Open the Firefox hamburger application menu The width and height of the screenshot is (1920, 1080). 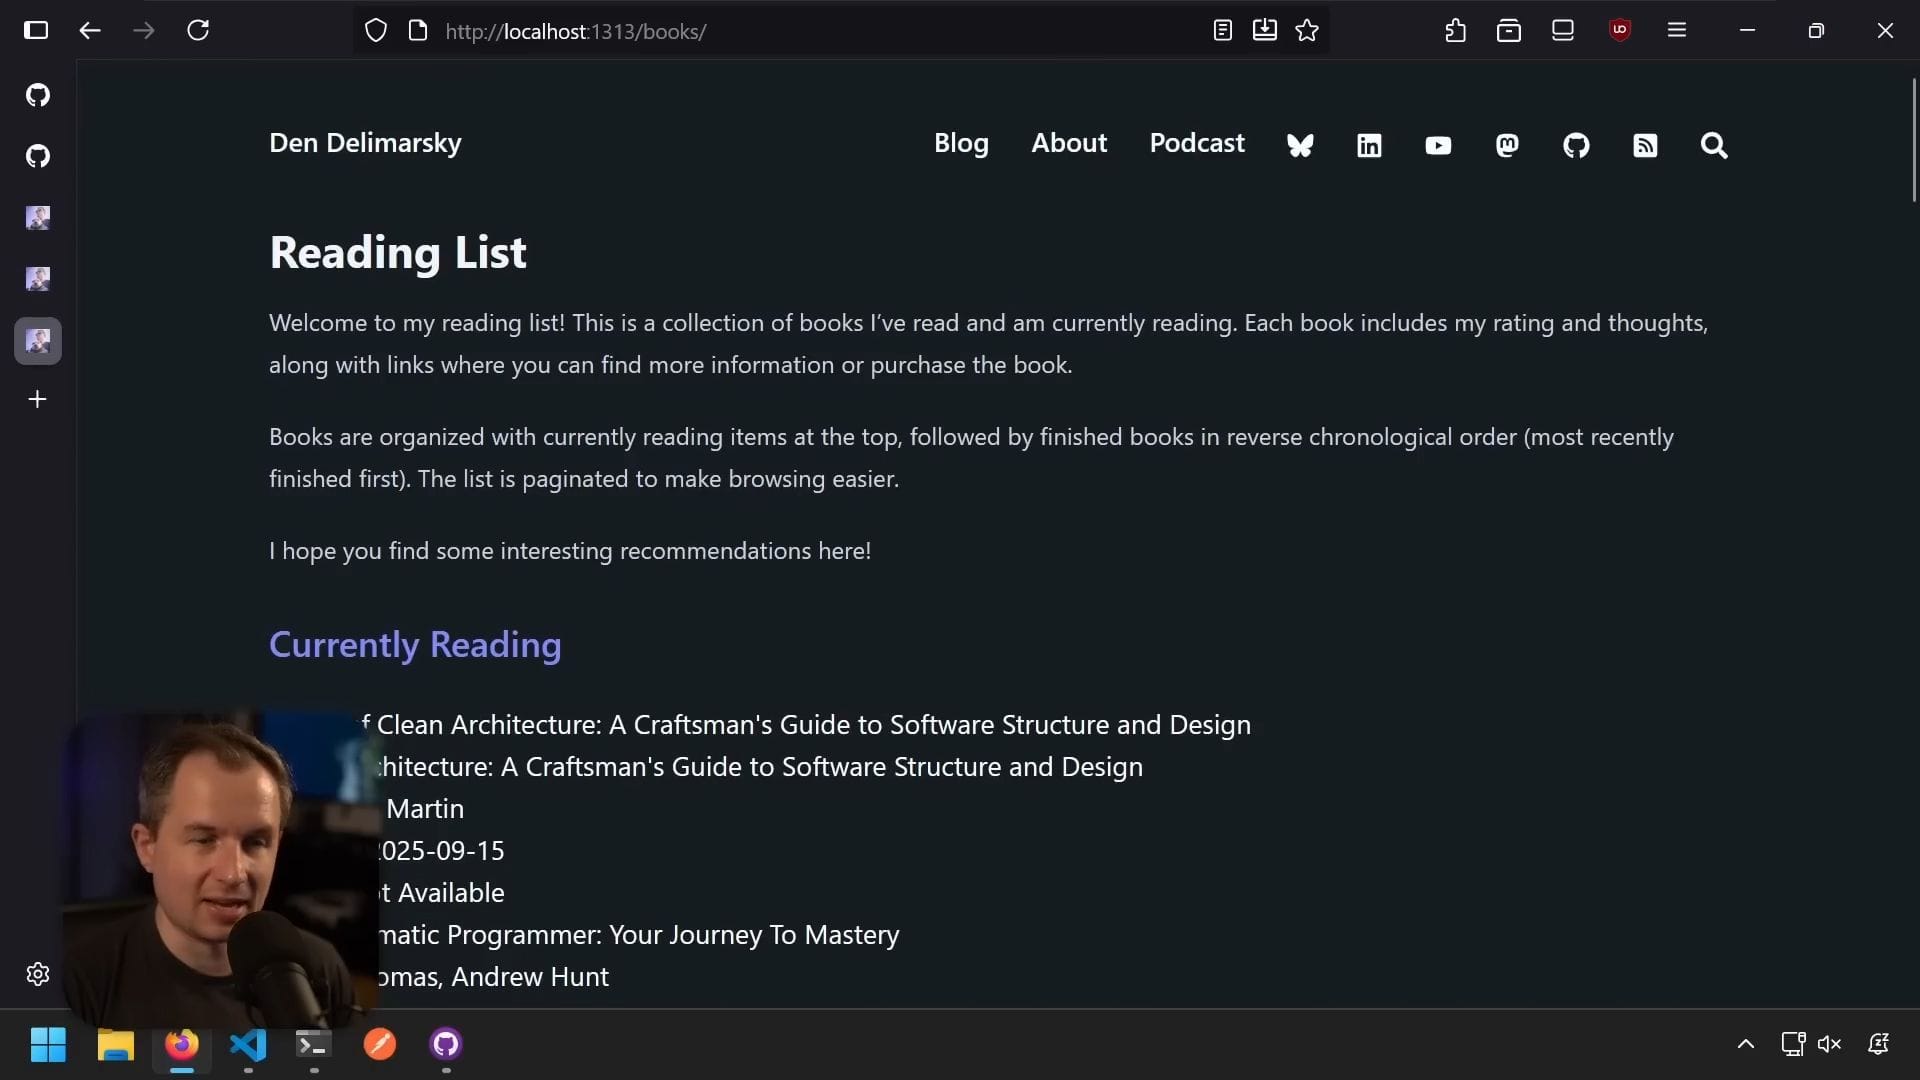[x=1677, y=30]
